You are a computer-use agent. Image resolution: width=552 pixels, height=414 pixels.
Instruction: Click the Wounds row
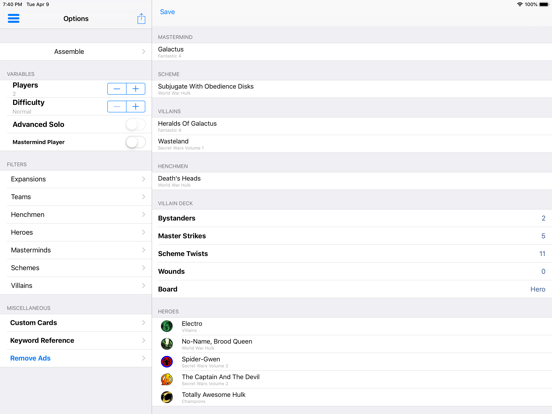point(352,271)
